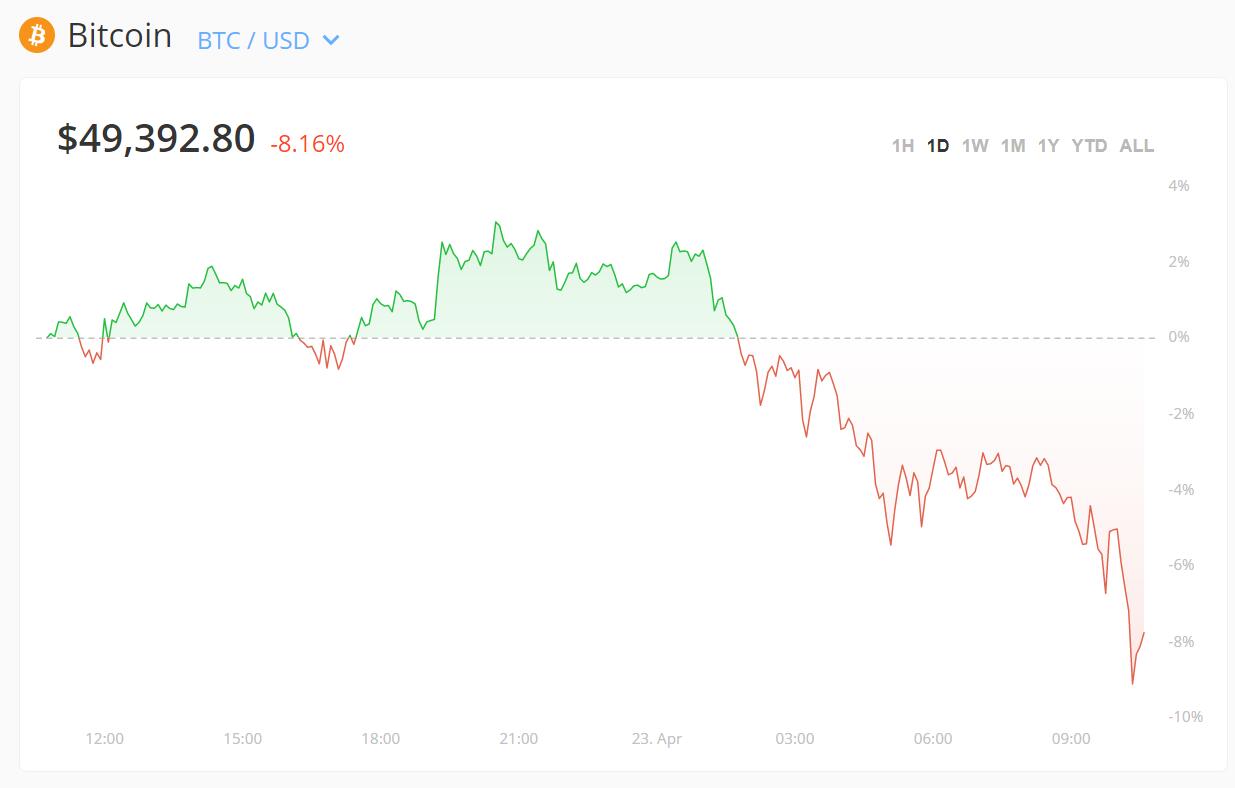Click the 18:00 time axis label
Image resolution: width=1235 pixels, height=788 pixels.
tap(381, 739)
